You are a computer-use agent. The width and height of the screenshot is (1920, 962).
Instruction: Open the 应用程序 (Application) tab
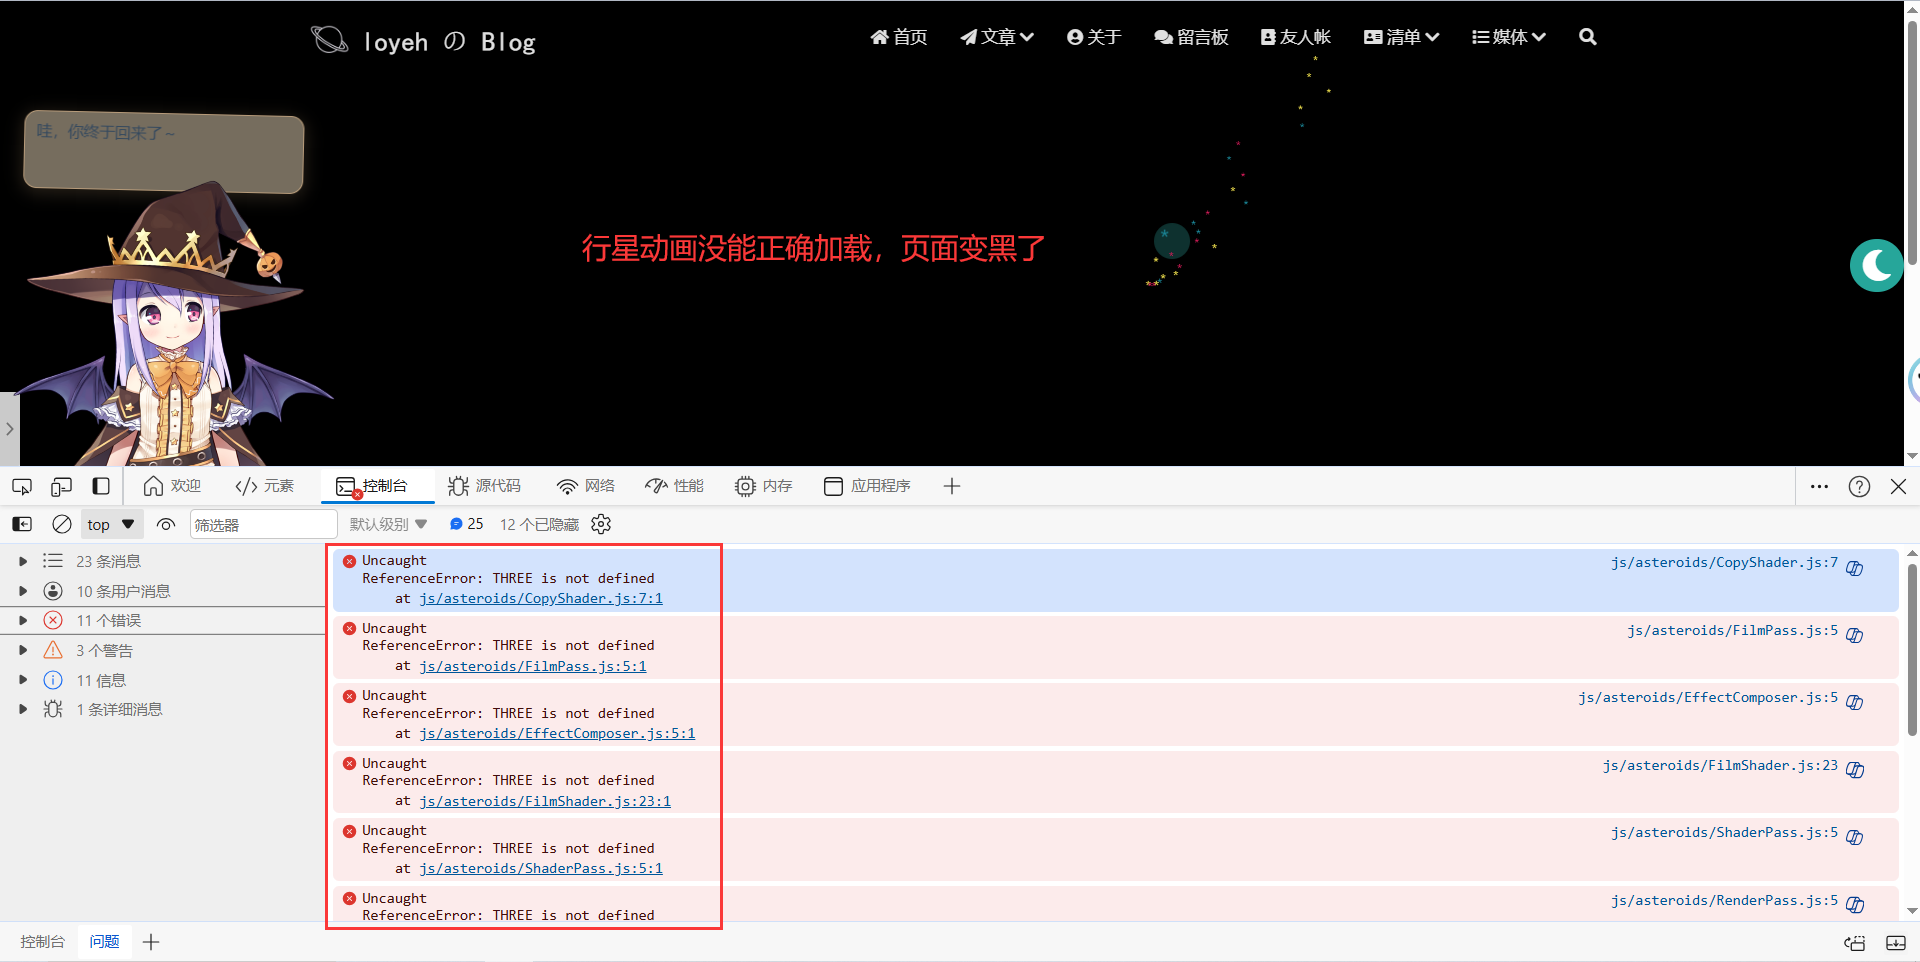click(867, 486)
